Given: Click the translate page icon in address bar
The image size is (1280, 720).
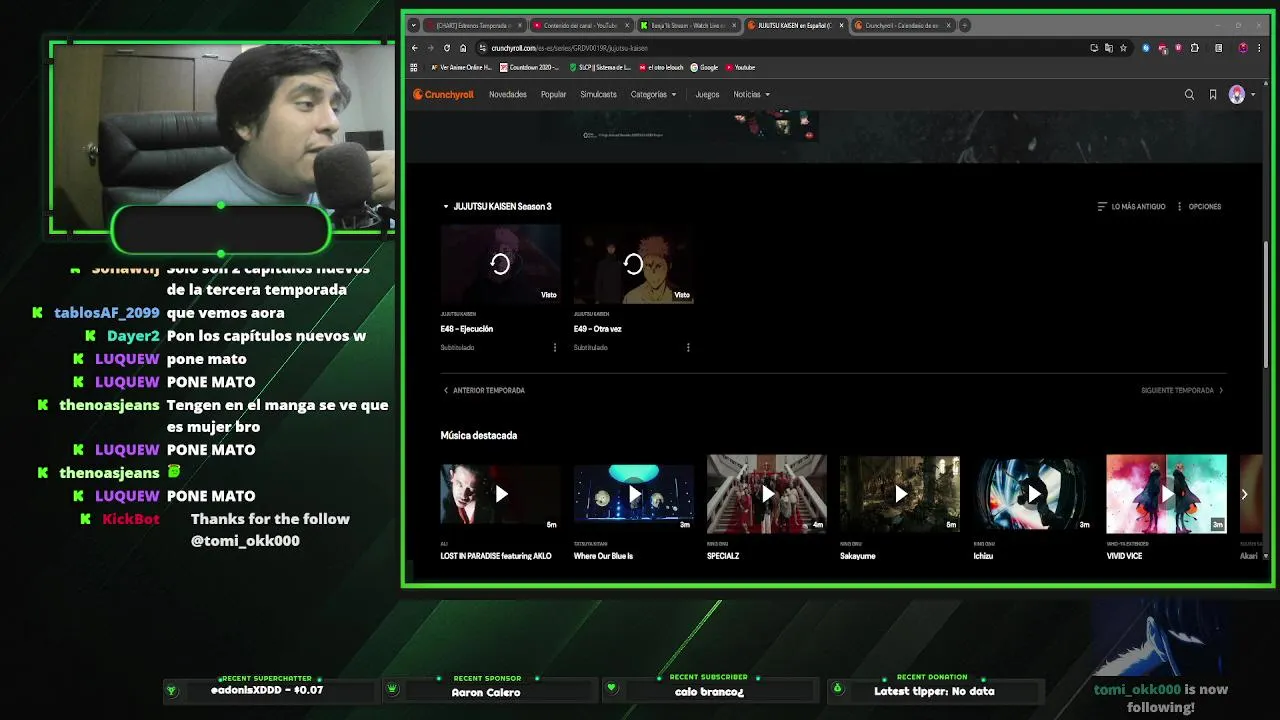Looking at the screenshot, I should tap(1108, 48).
